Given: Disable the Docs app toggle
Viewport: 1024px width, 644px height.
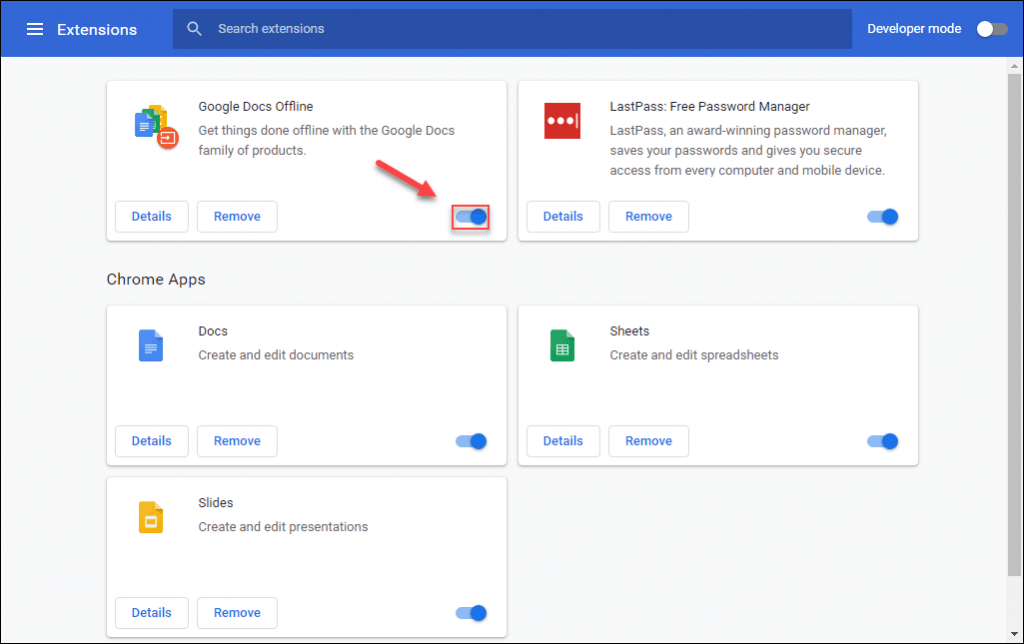Looking at the screenshot, I should [x=471, y=441].
